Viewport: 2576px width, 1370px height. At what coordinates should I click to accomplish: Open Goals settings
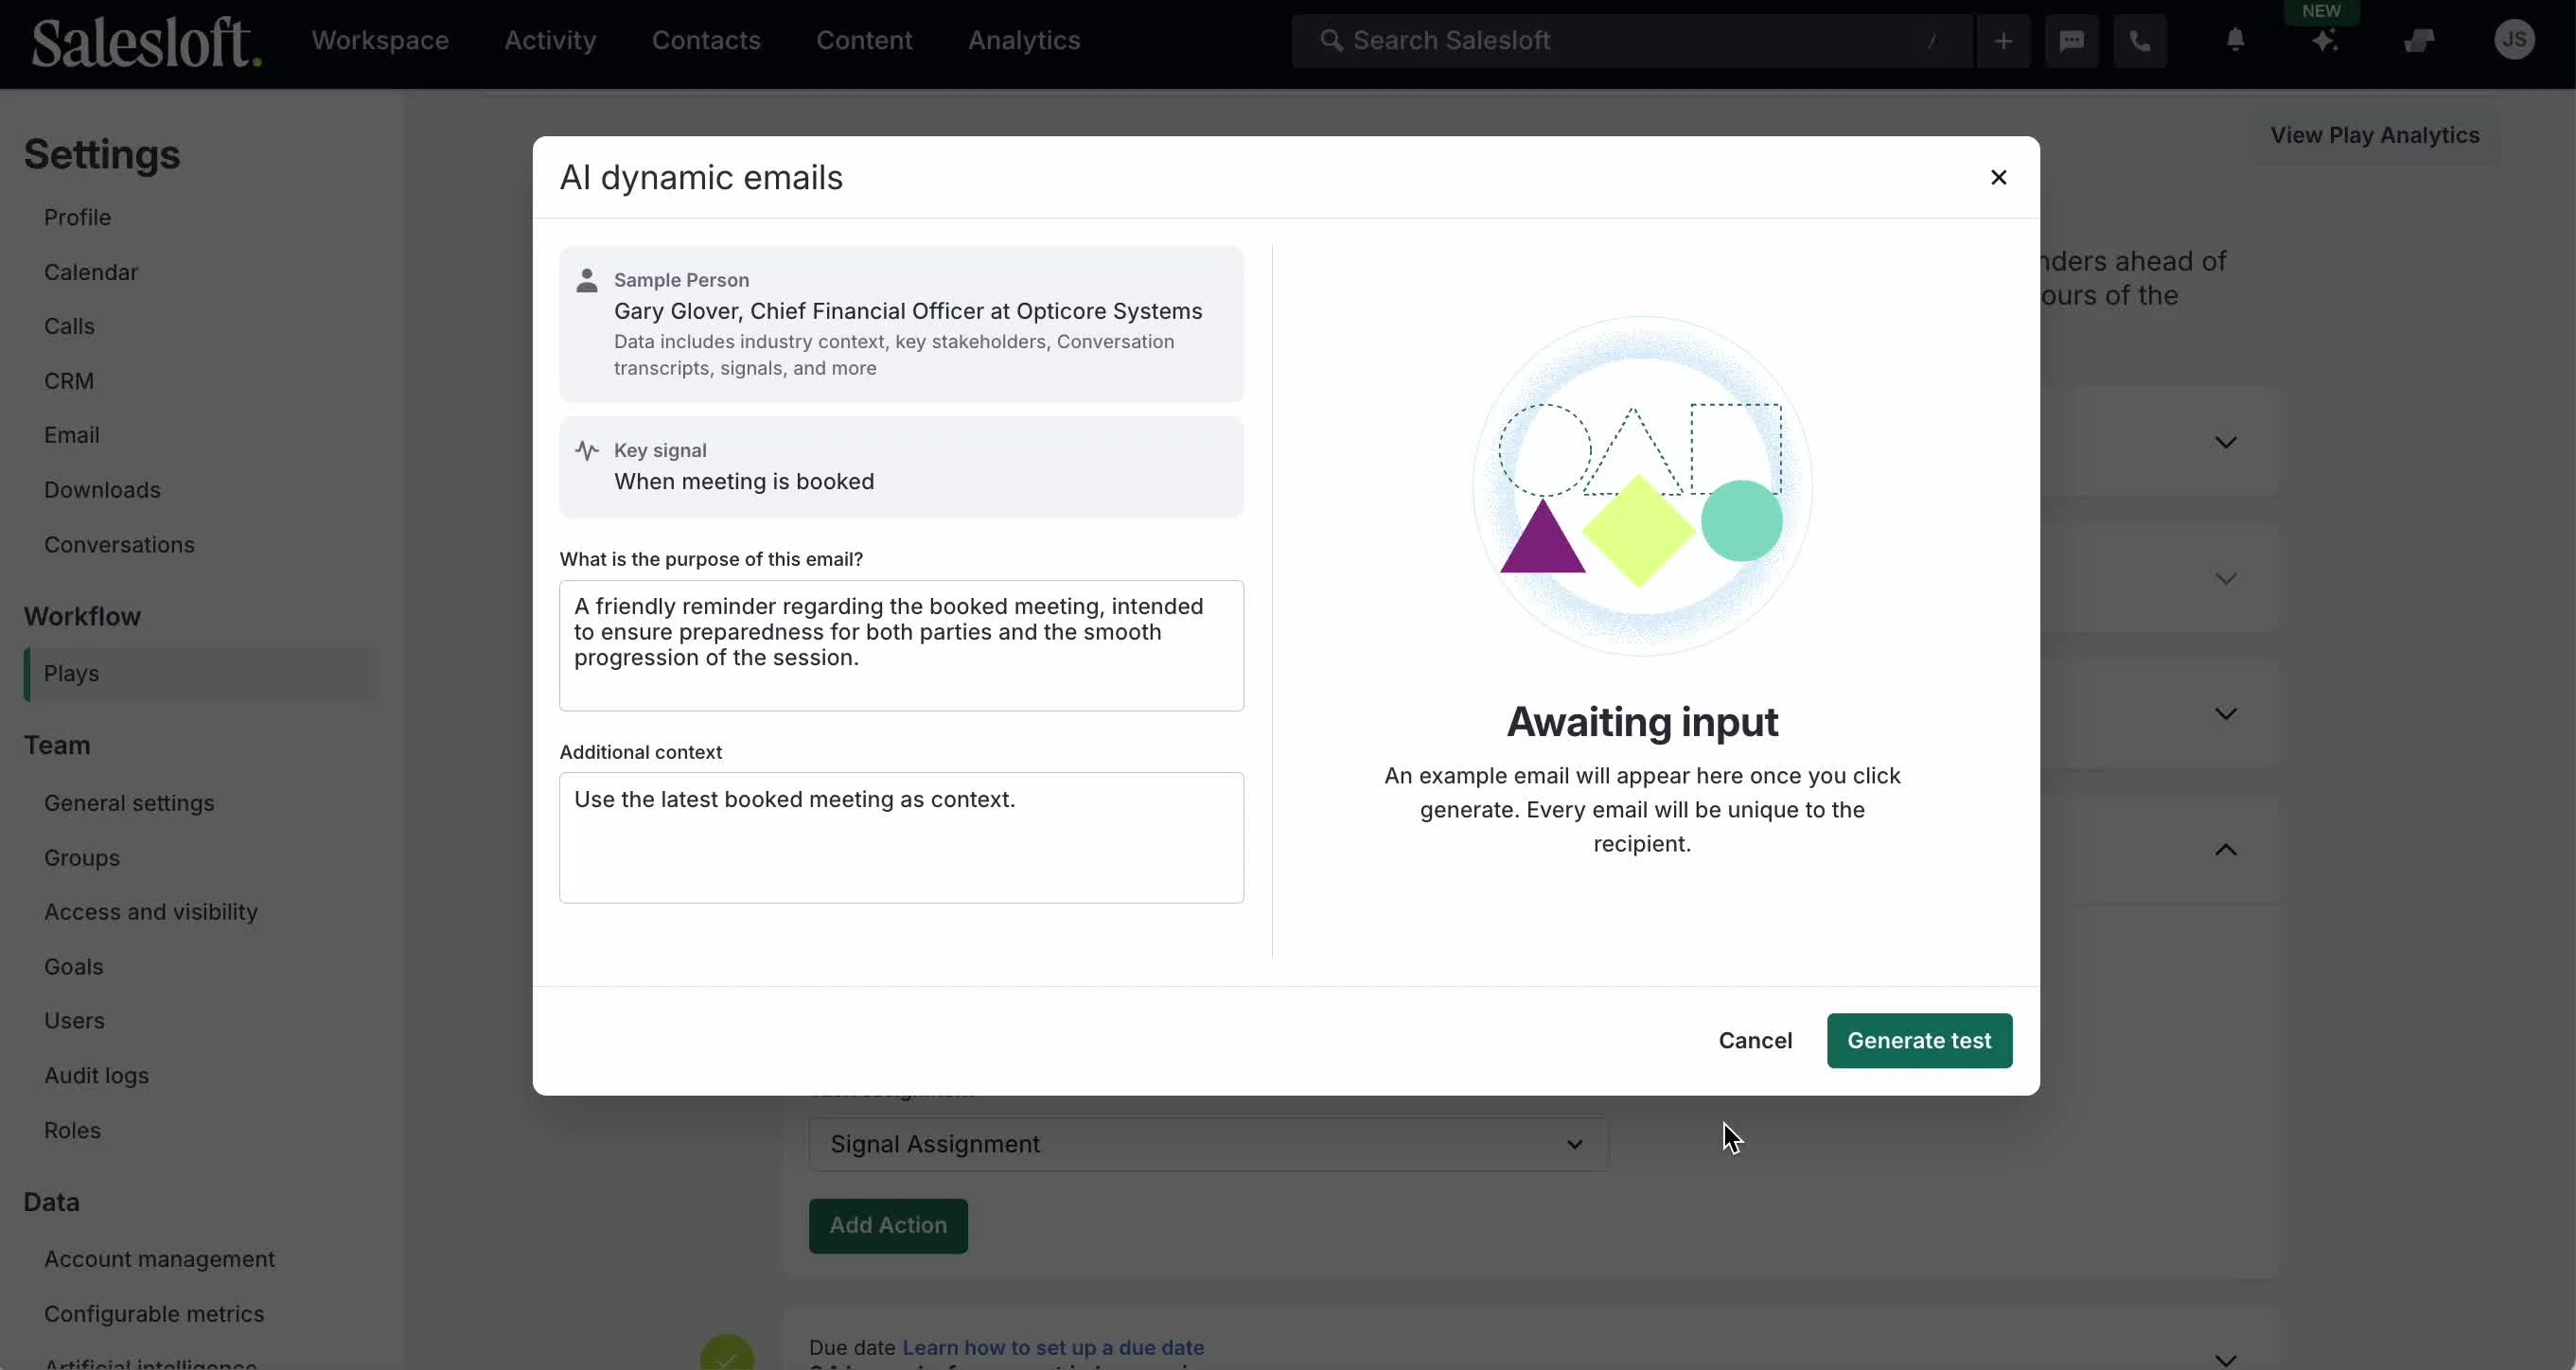[x=73, y=967]
